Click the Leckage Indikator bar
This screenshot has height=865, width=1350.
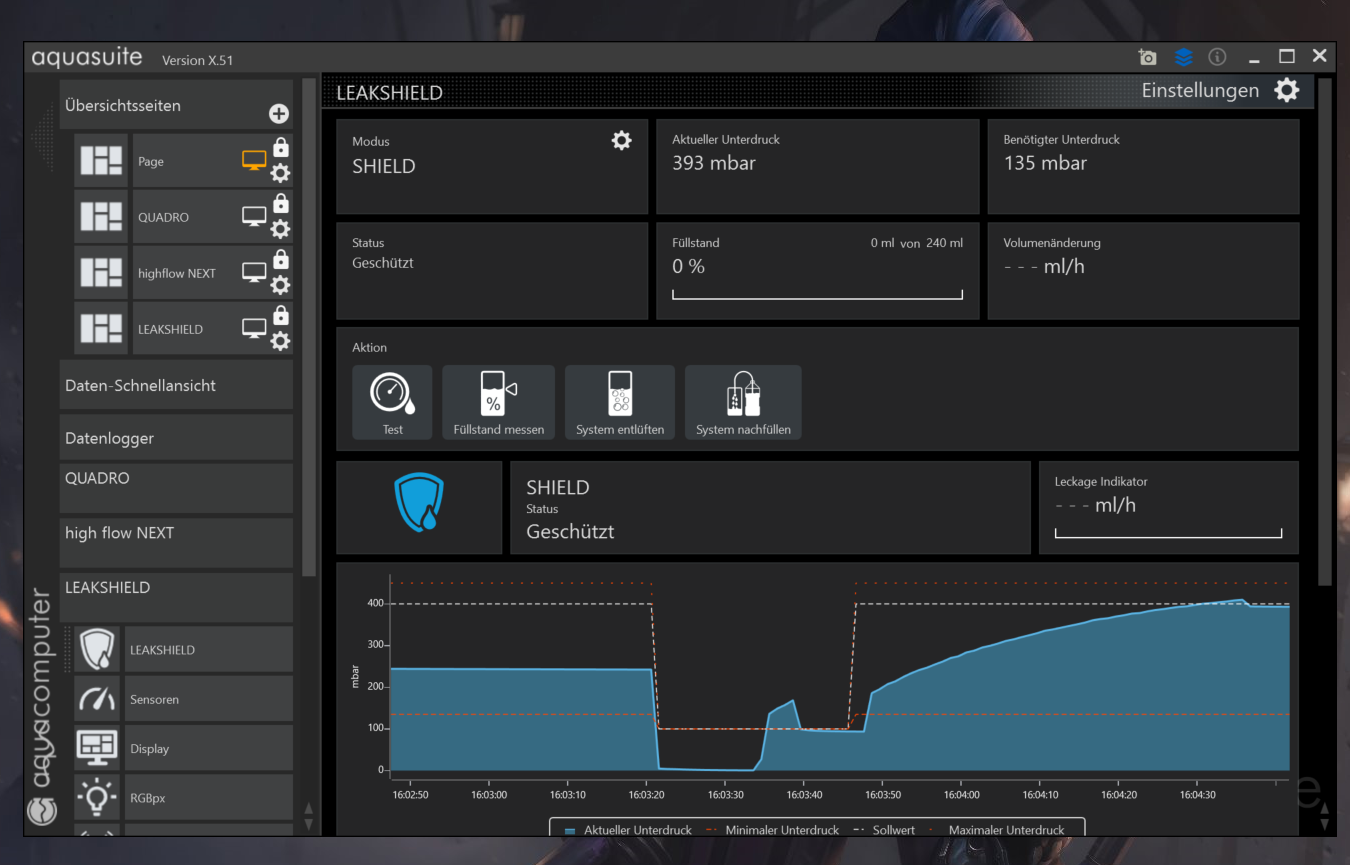[1168, 533]
